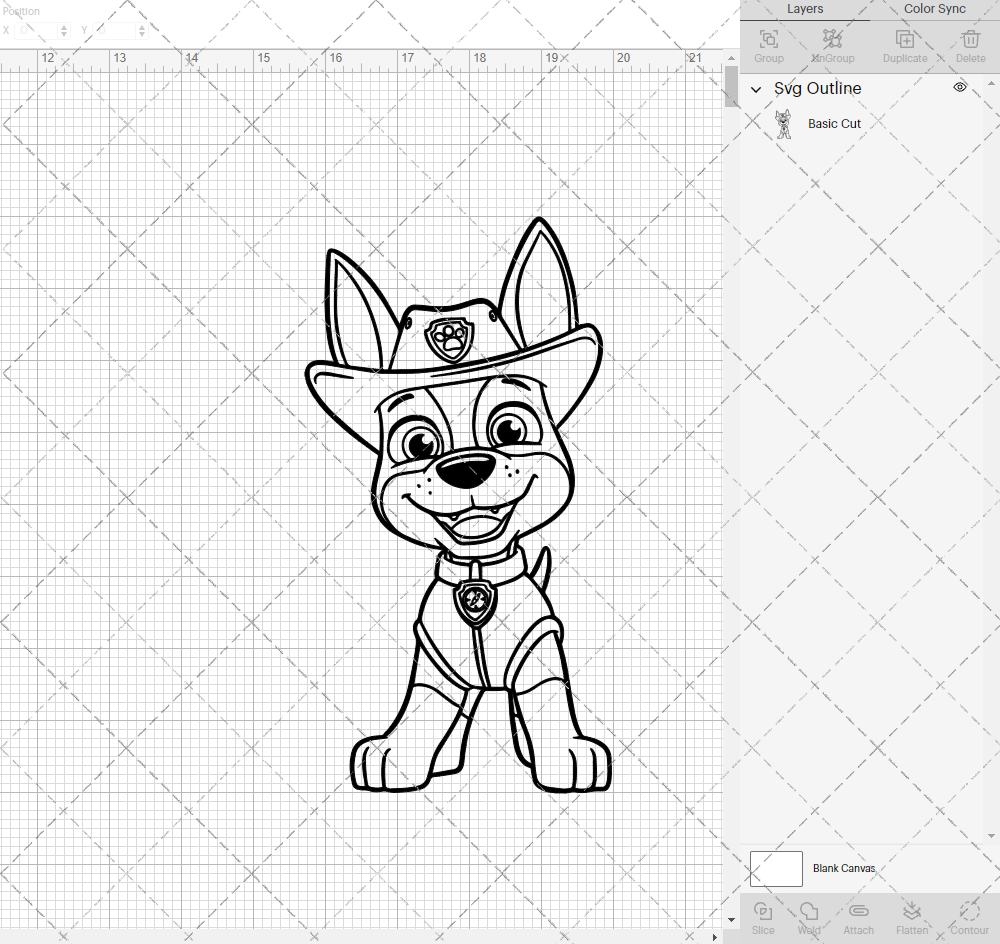This screenshot has height=944, width=1000.
Task: Click the Weld tool icon
Action: [x=809, y=910]
